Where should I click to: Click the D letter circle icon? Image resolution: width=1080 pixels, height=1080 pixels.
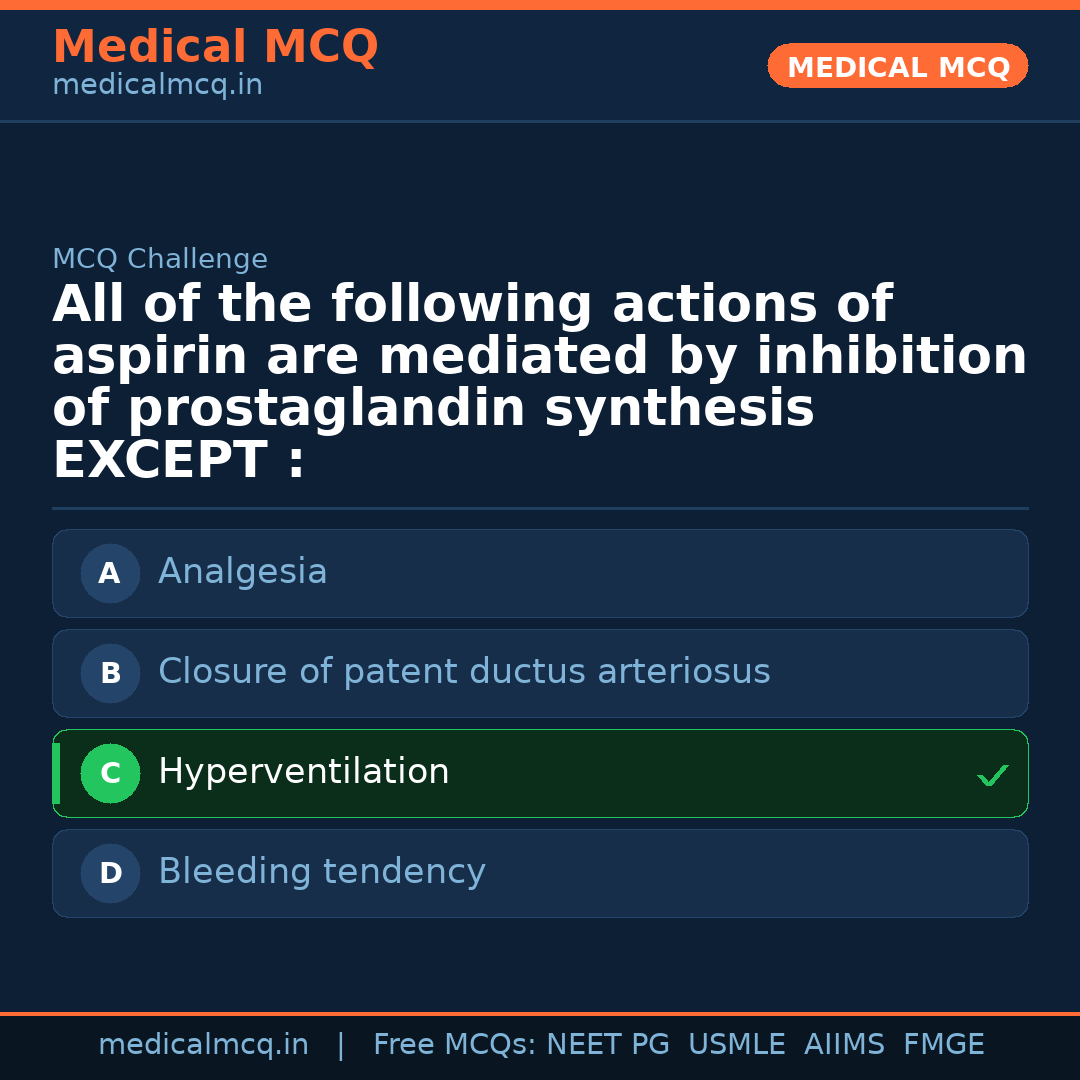pyautogui.click(x=110, y=873)
